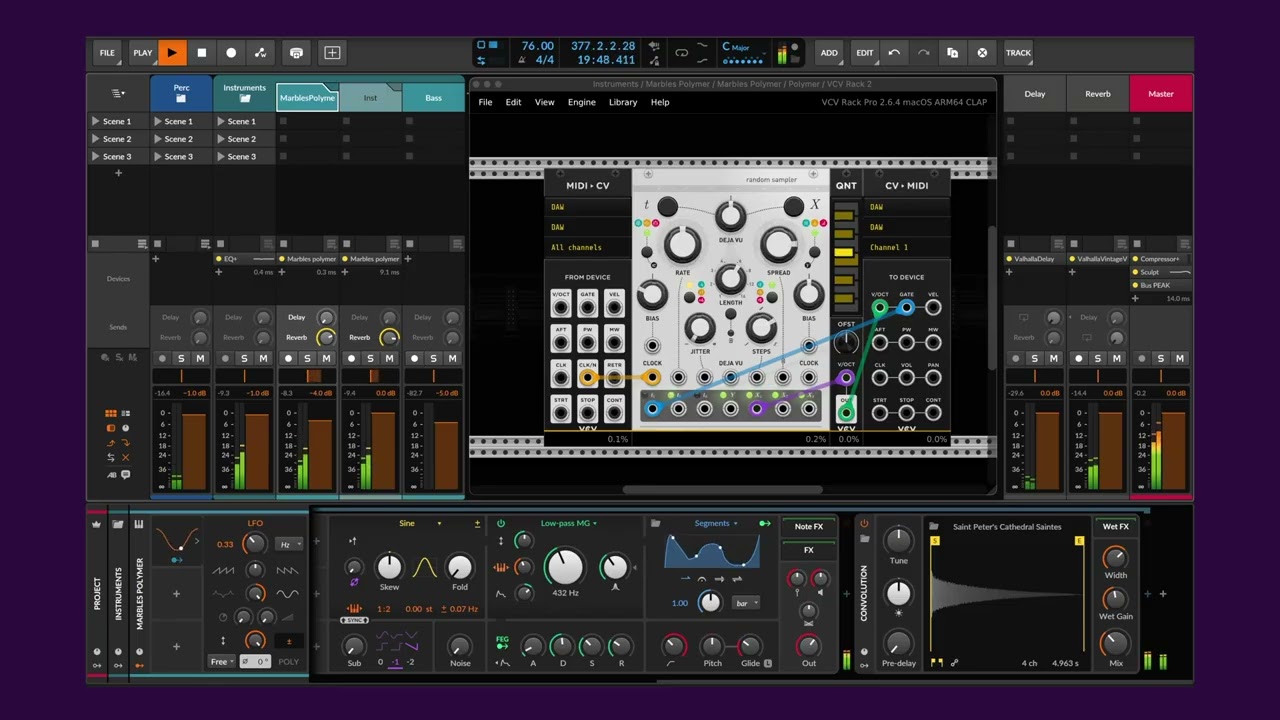Browse impulse folder beside Saint Peter's Cathedral
This screenshot has height=720, width=1280.
click(x=933, y=527)
